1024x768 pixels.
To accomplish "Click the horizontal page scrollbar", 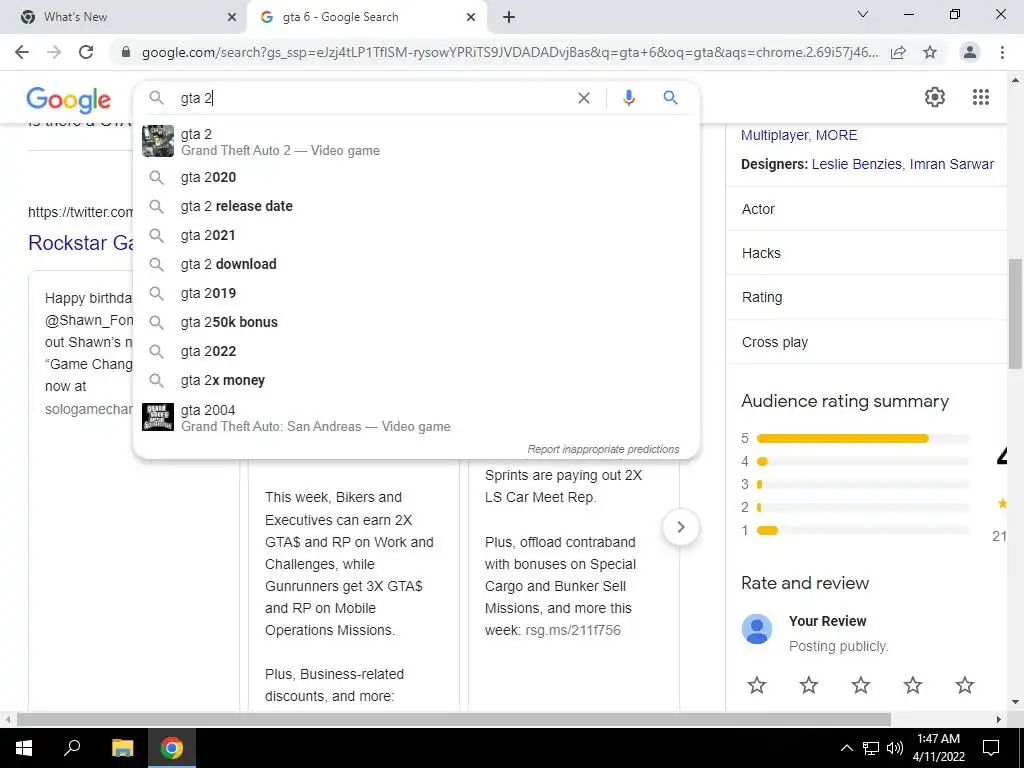I will tap(453, 719).
